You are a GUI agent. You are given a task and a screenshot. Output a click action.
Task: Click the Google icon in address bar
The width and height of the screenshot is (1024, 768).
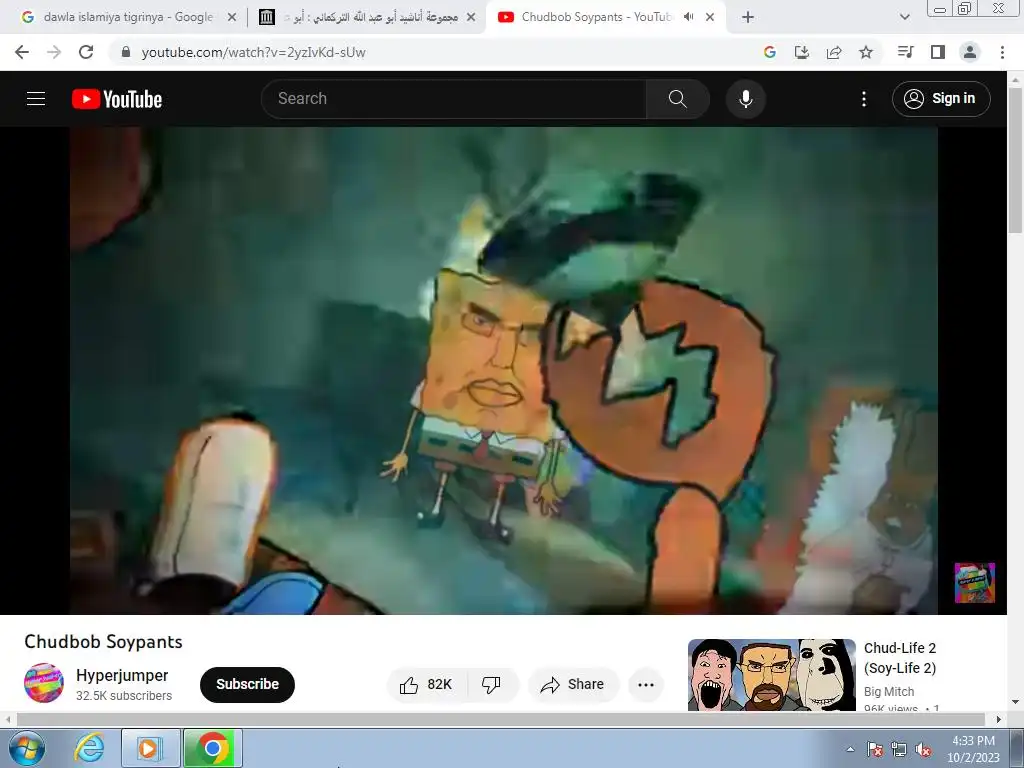point(770,52)
